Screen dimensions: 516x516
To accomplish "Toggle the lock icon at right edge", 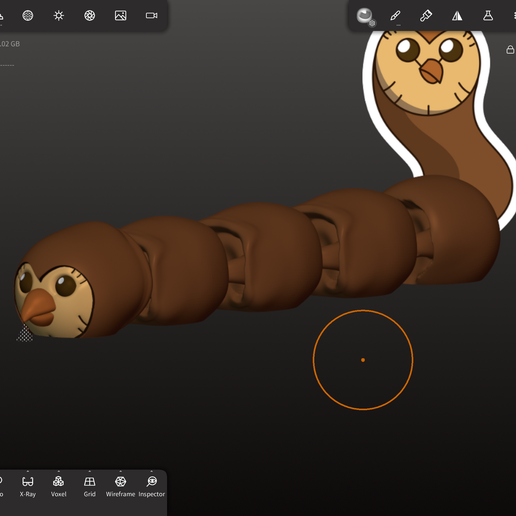I will [x=510, y=50].
